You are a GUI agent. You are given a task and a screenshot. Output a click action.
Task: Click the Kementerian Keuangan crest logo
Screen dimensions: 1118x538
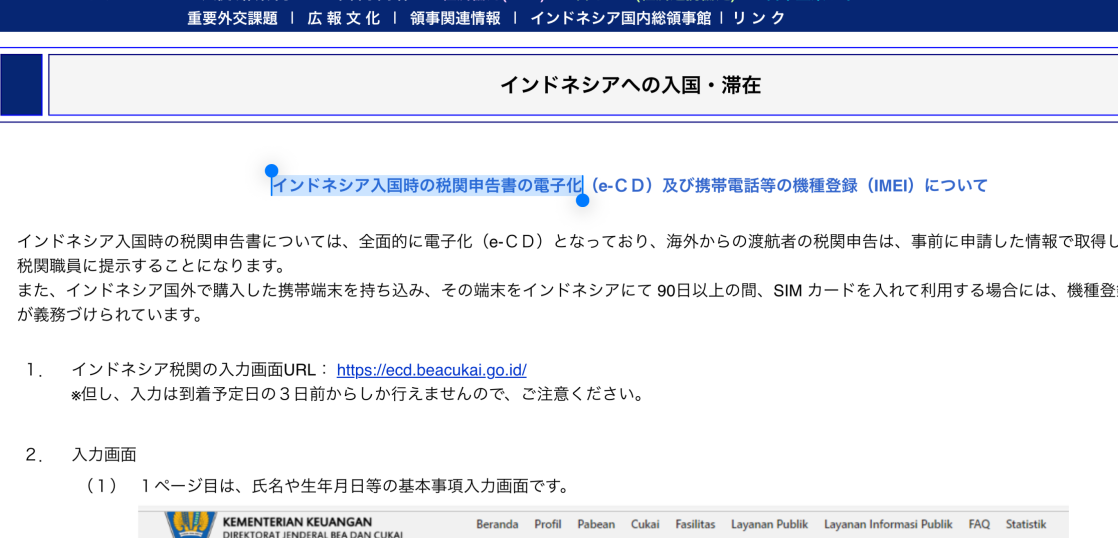[190, 525]
